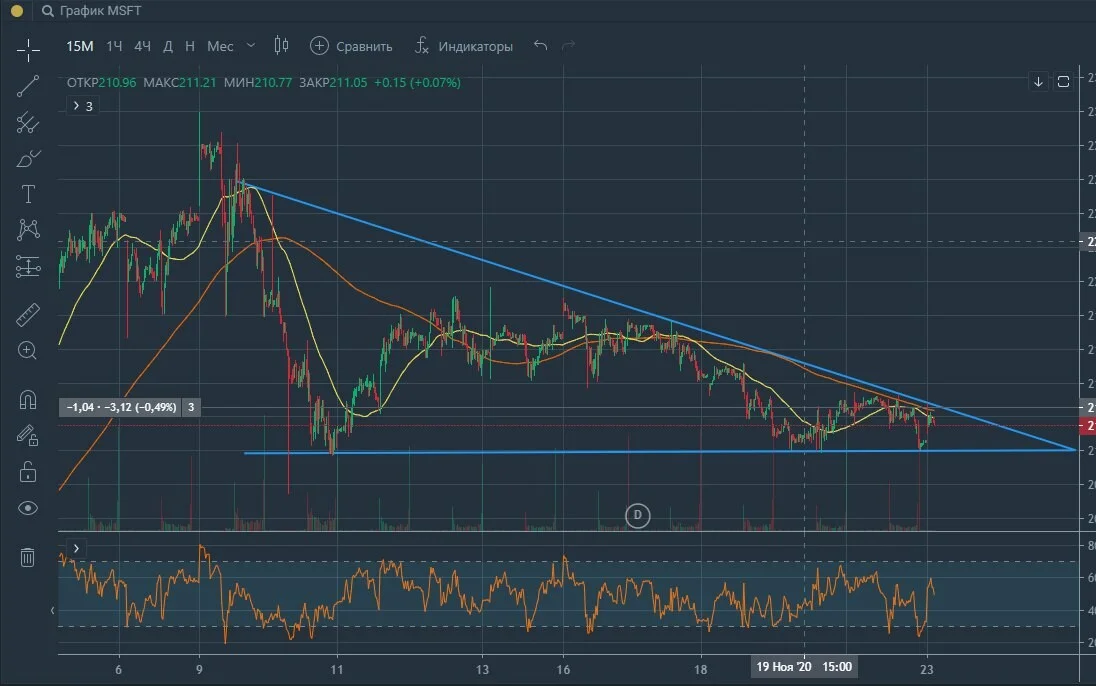Image resolution: width=1096 pixels, height=686 pixels.
Task: Open the chart patterns tool
Action: (x=28, y=230)
